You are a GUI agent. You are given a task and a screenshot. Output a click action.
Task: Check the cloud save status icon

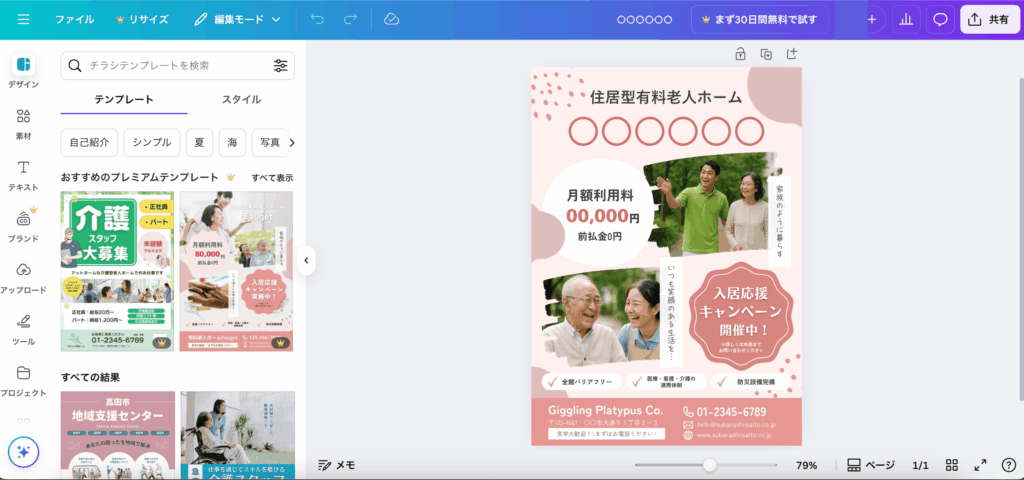(391, 19)
